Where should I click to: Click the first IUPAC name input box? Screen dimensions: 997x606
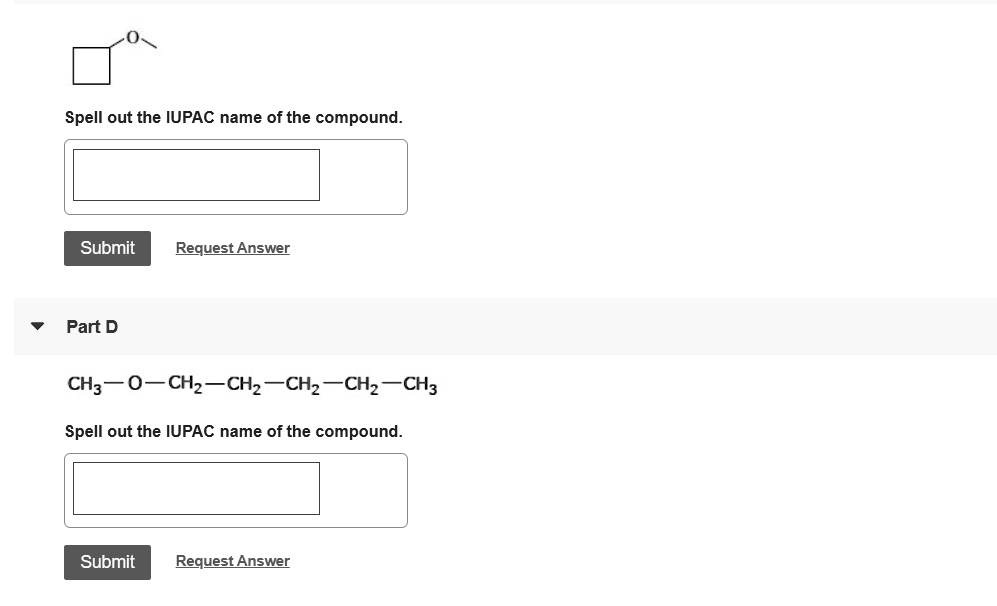click(x=195, y=174)
